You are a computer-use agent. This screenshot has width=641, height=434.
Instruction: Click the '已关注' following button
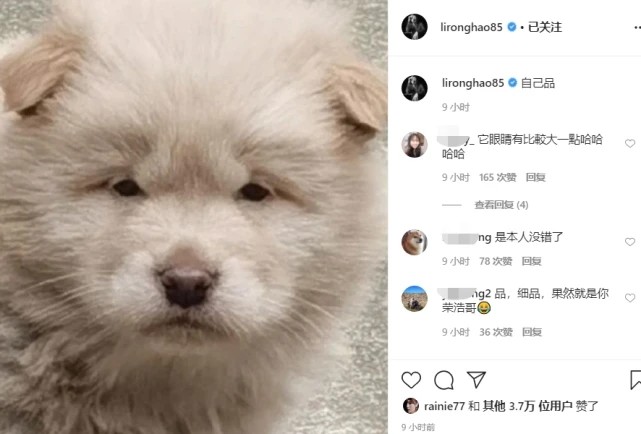tap(545, 27)
